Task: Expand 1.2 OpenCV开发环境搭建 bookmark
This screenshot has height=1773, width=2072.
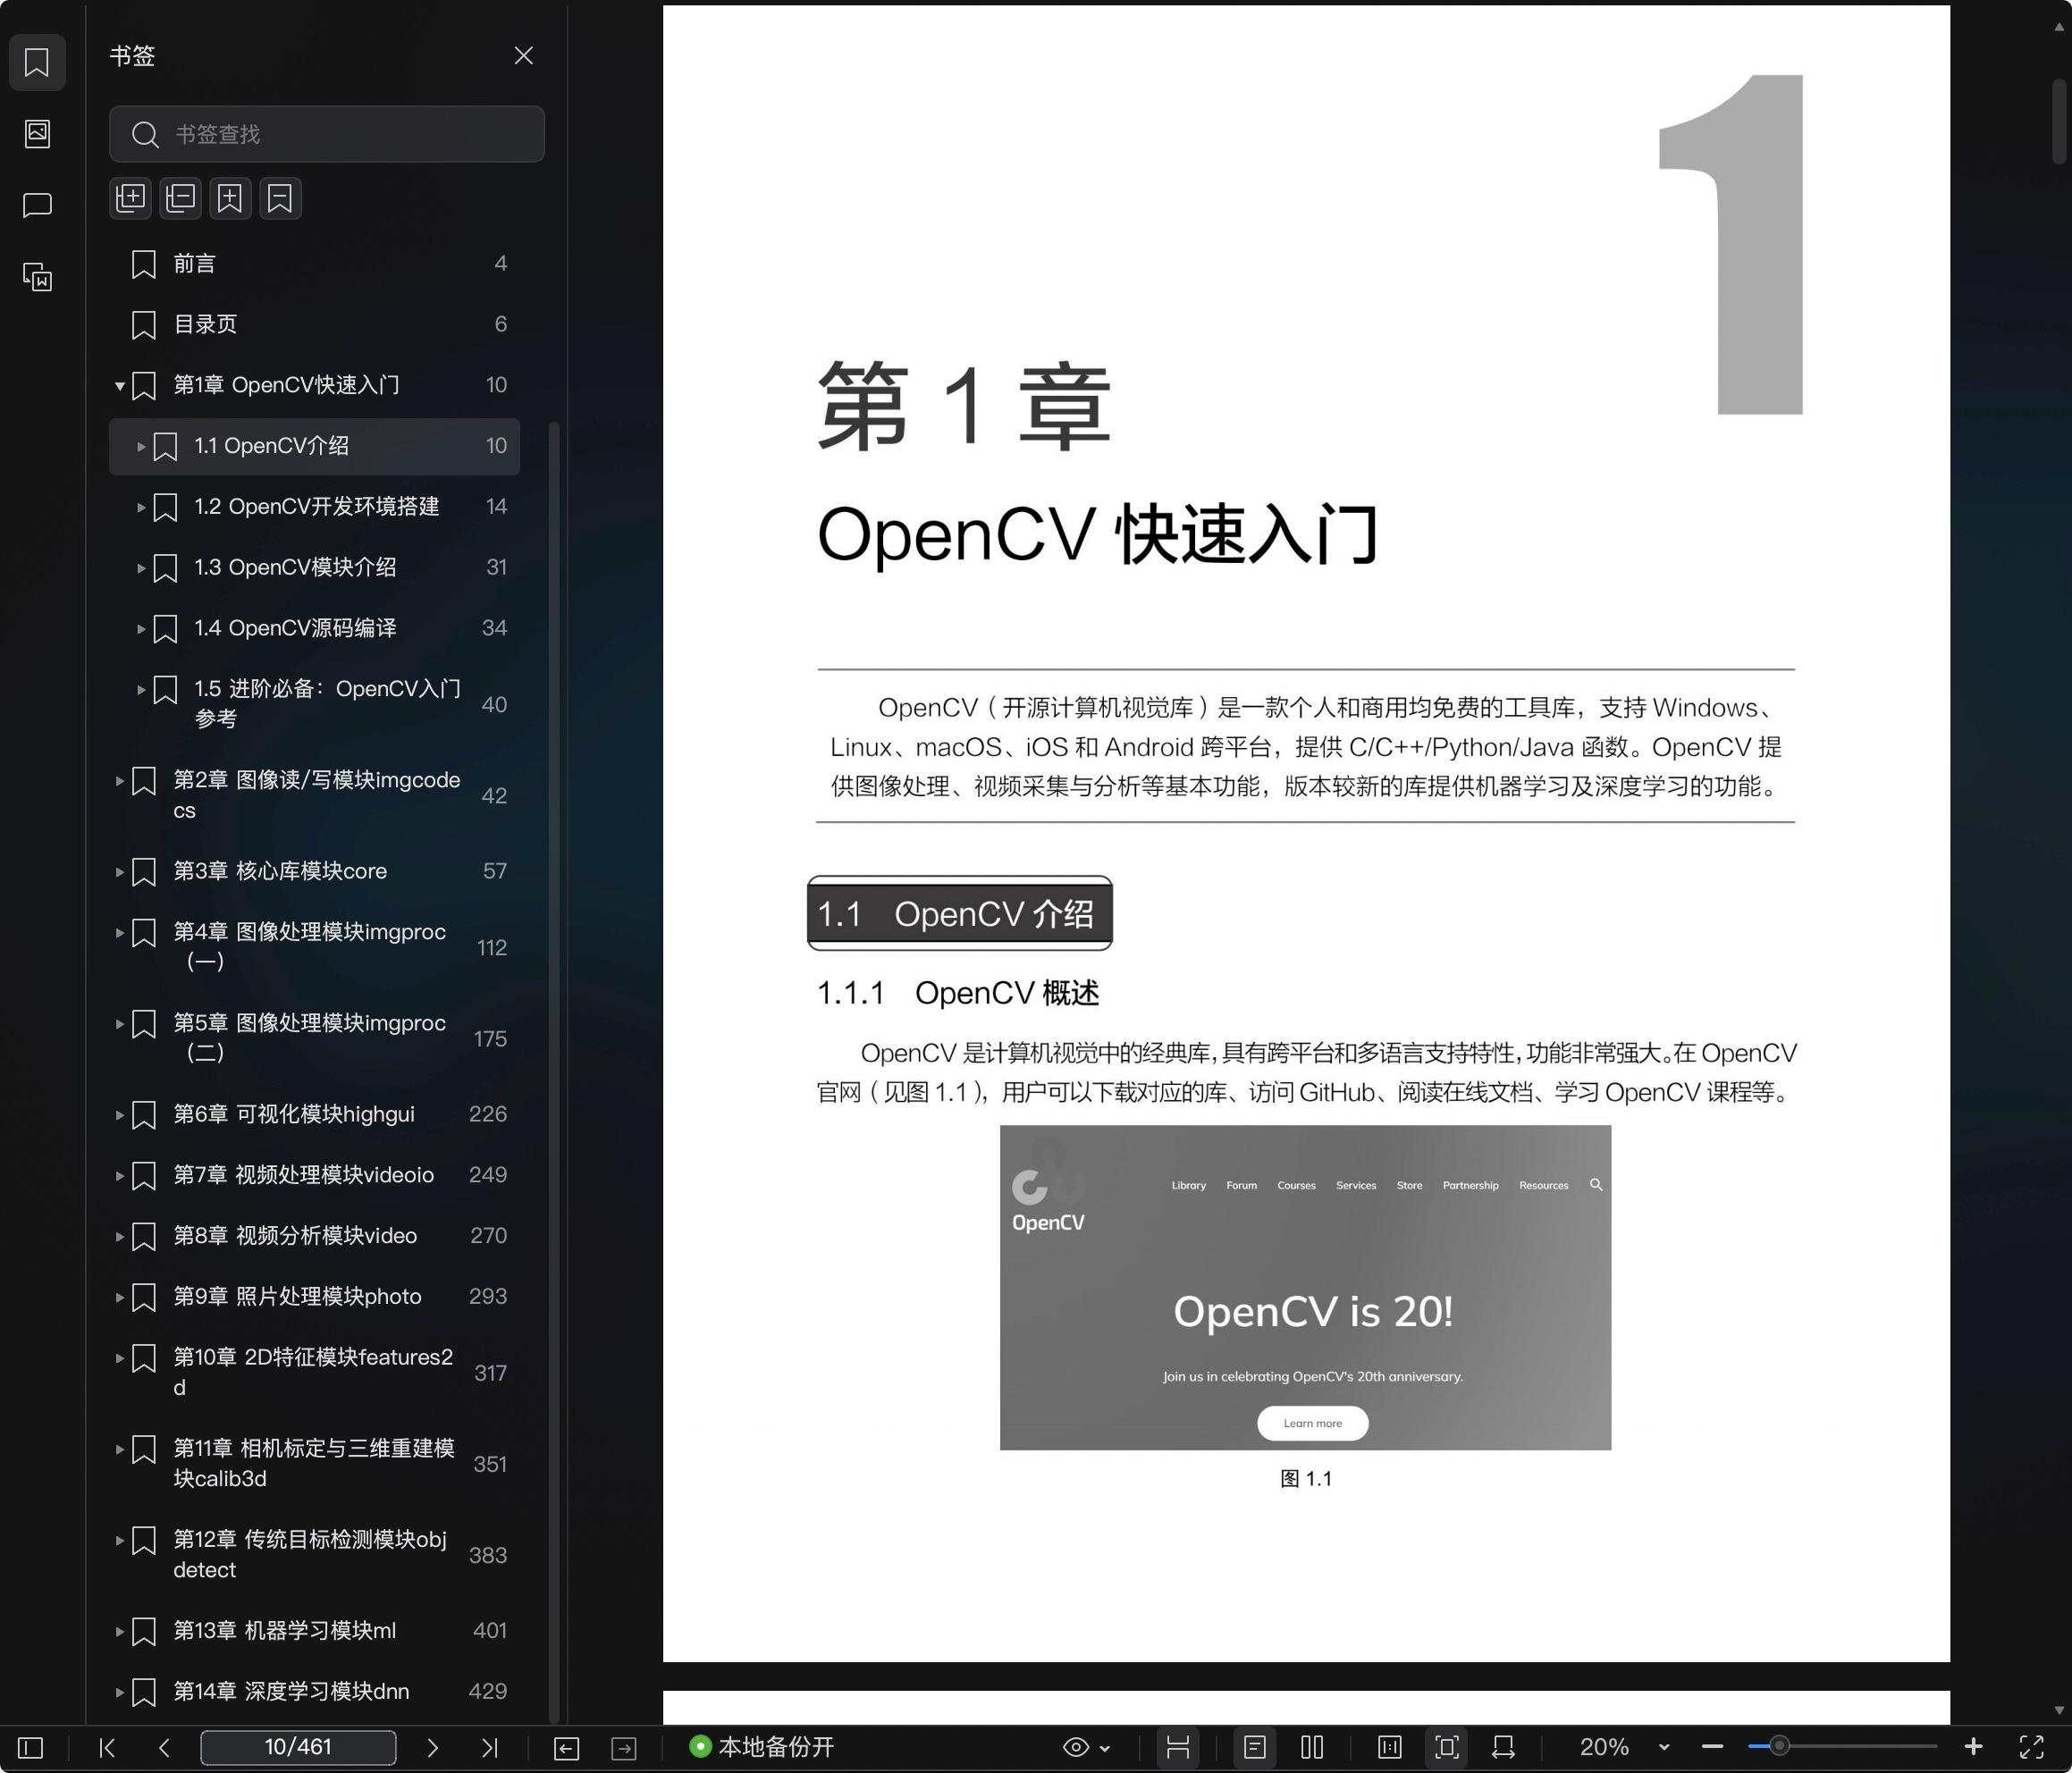Action: coord(141,507)
